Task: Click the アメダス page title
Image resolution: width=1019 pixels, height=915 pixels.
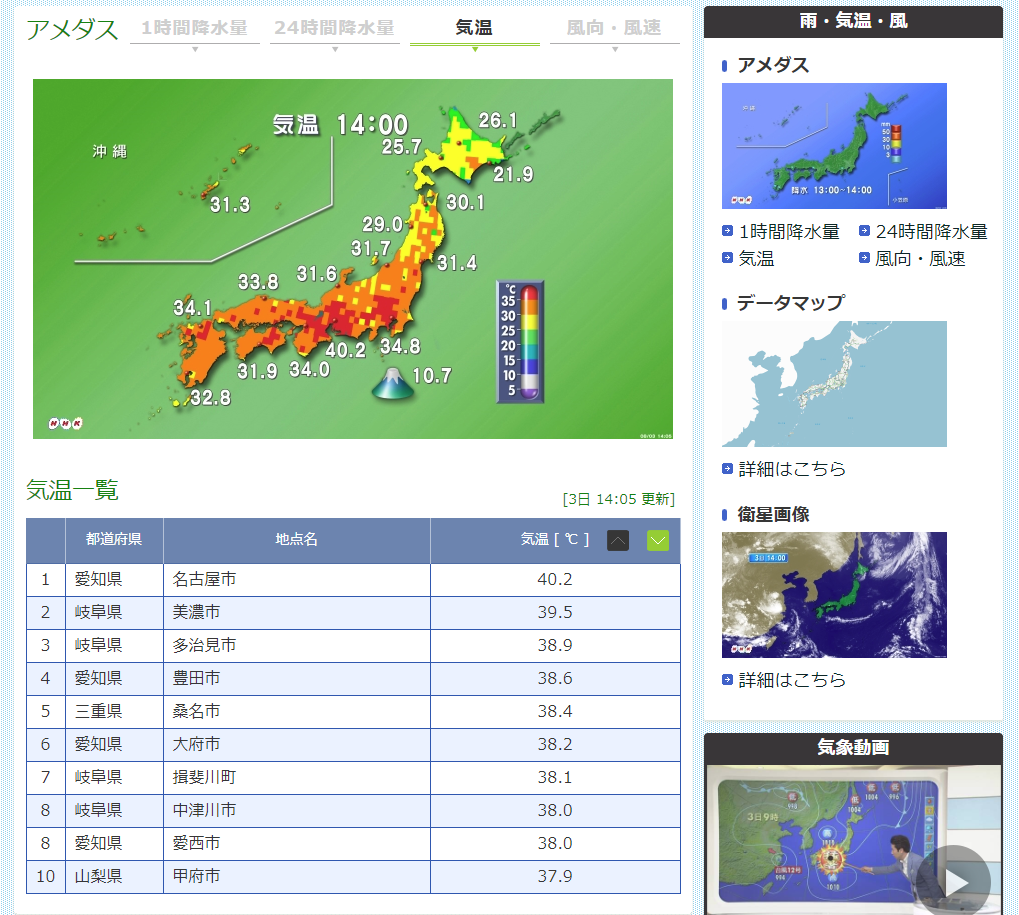Action: click(x=72, y=30)
